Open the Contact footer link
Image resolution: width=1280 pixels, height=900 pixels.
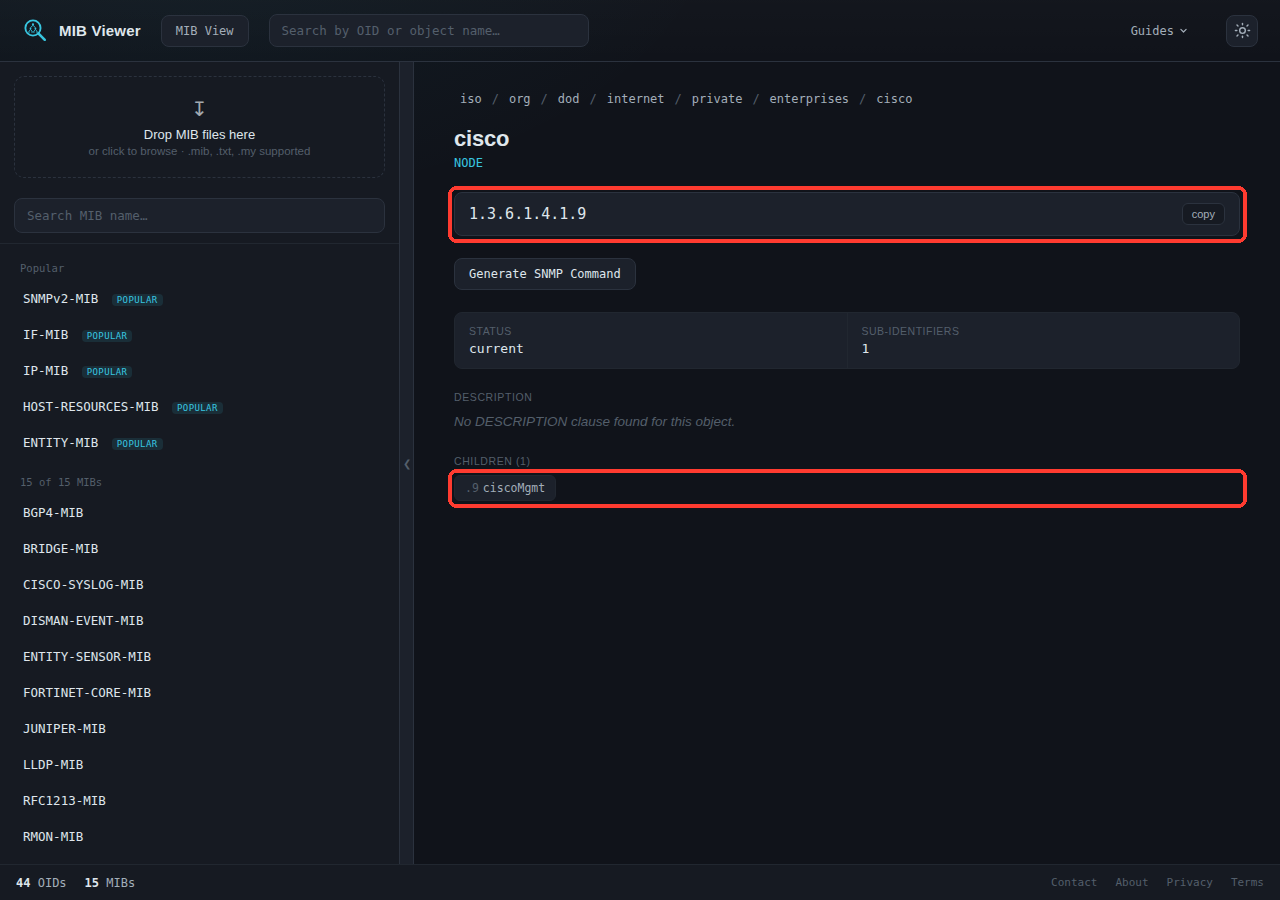click(x=1074, y=882)
